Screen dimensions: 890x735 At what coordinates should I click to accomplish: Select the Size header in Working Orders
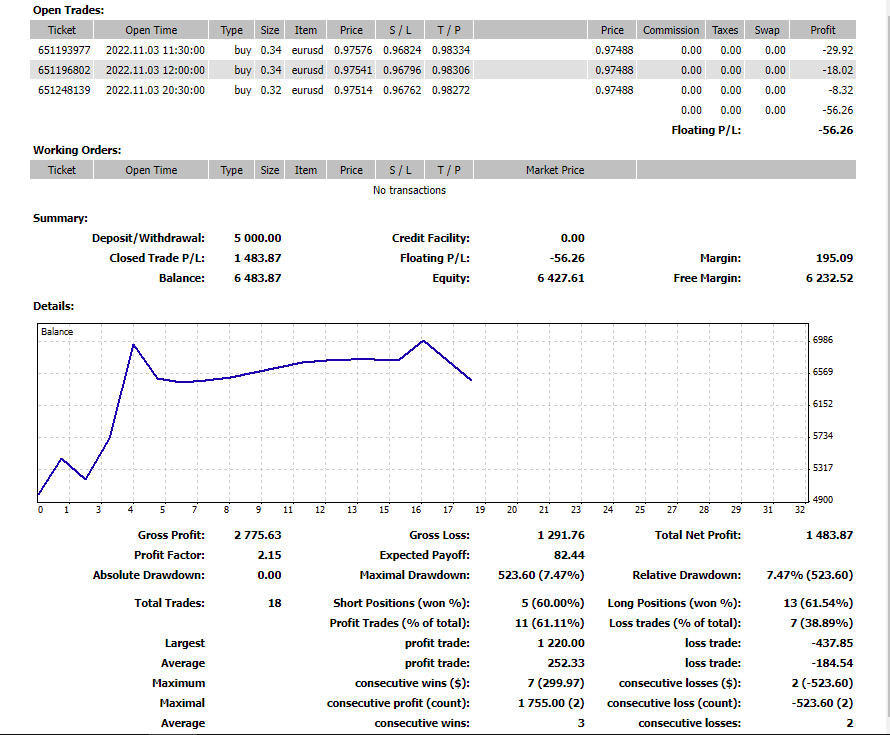270,170
